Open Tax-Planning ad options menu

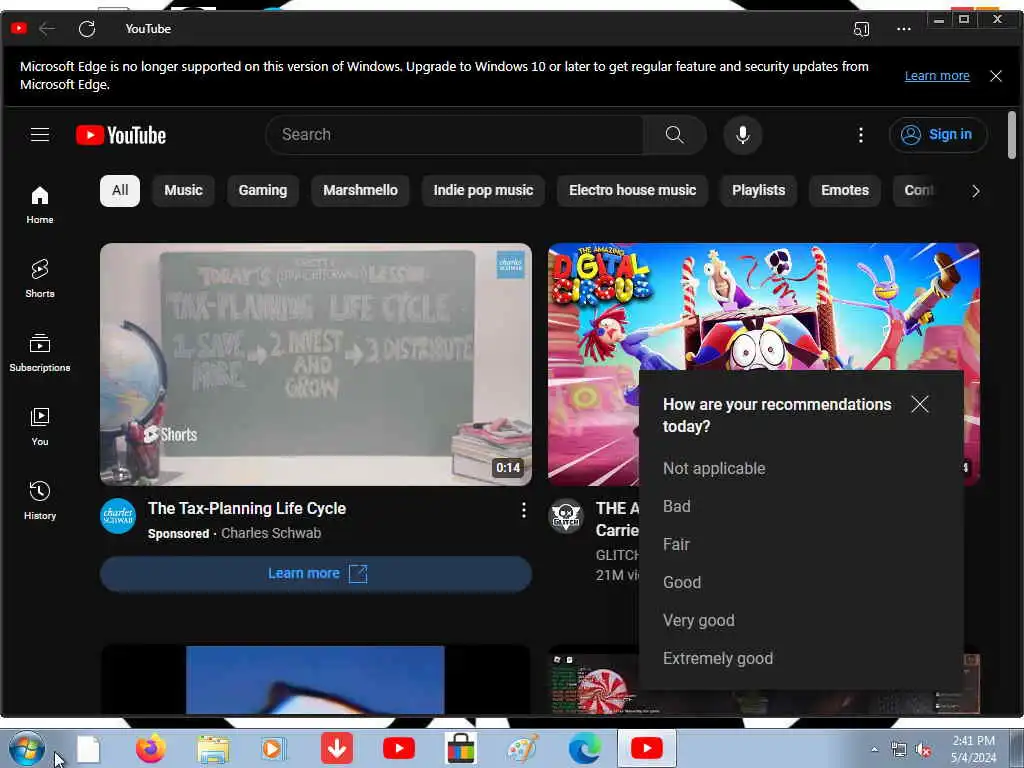(x=524, y=510)
